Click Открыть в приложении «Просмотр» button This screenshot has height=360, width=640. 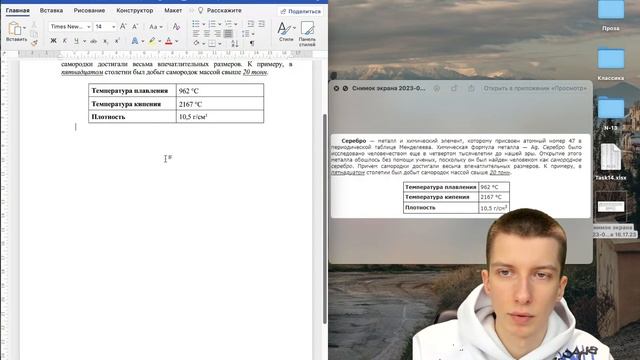pos(535,88)
